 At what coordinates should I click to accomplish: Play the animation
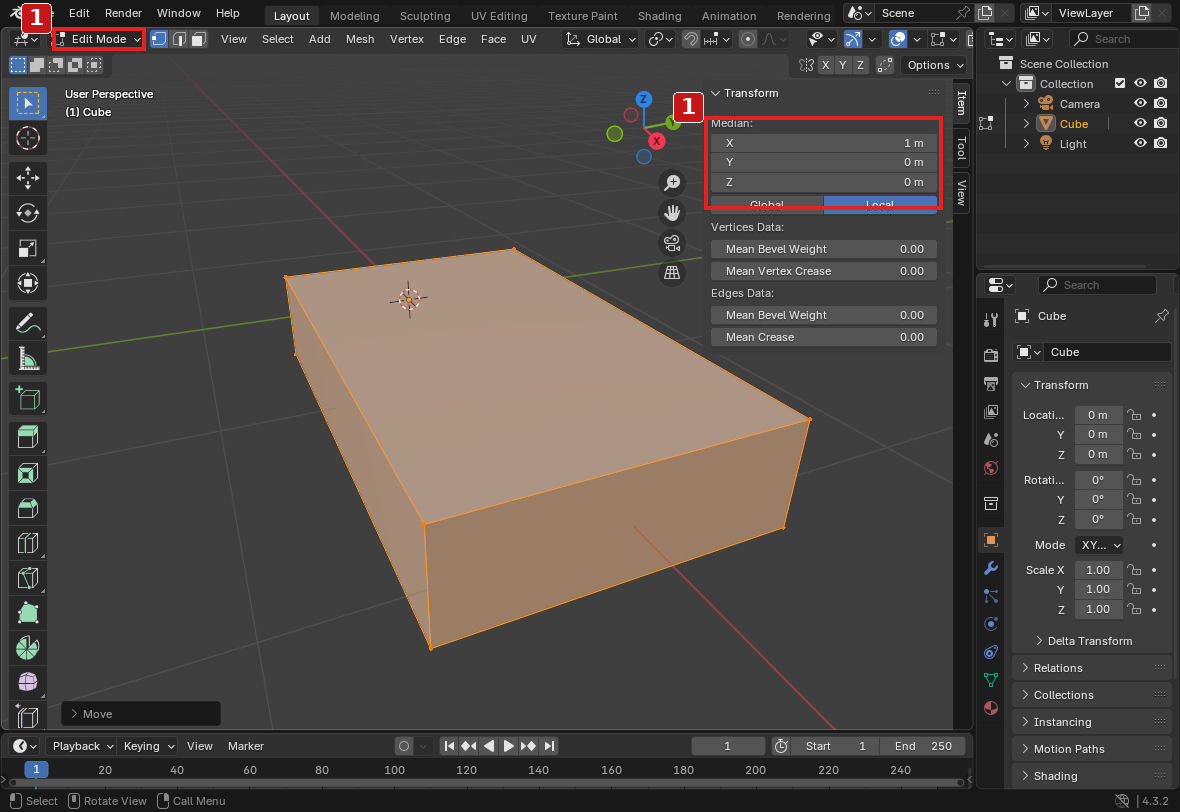[508, 746]
